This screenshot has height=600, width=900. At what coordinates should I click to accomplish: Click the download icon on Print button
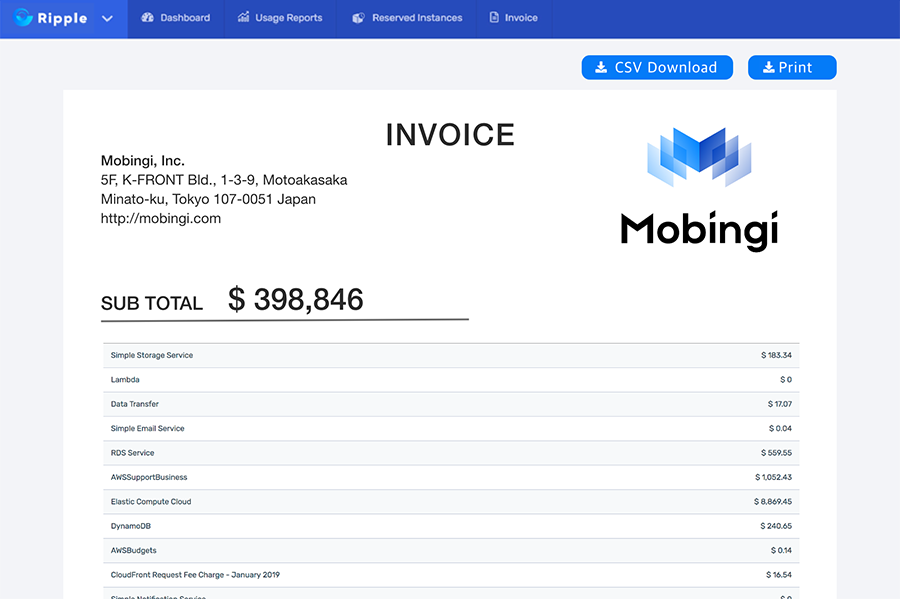(769, 68)
